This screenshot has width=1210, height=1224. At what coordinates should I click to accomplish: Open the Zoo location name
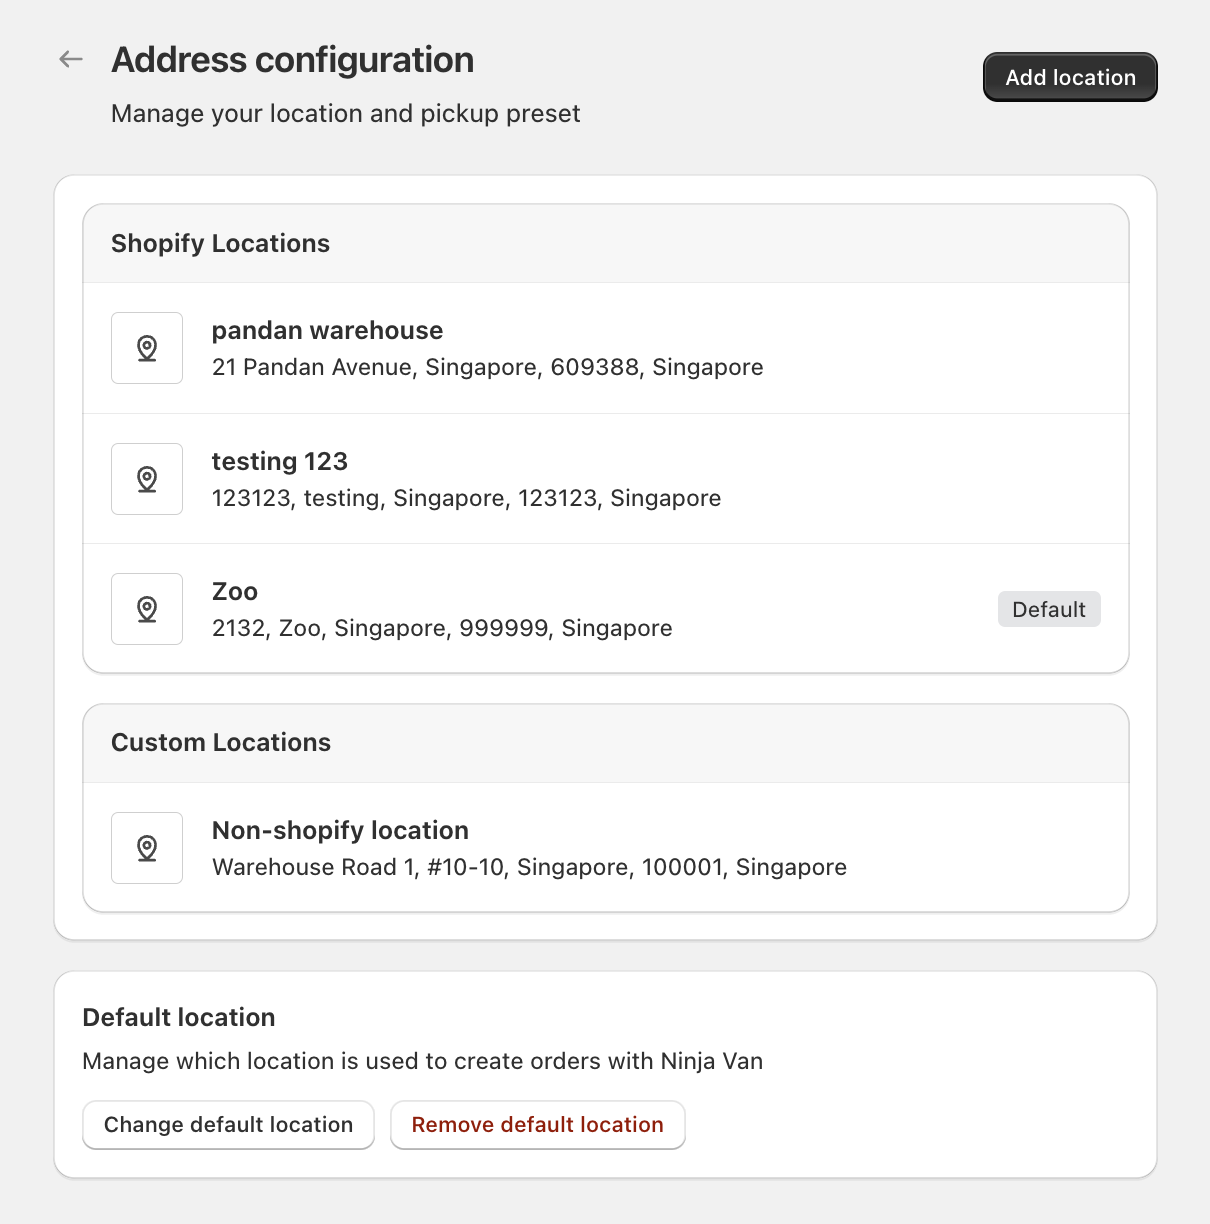[x=235, y=592]
